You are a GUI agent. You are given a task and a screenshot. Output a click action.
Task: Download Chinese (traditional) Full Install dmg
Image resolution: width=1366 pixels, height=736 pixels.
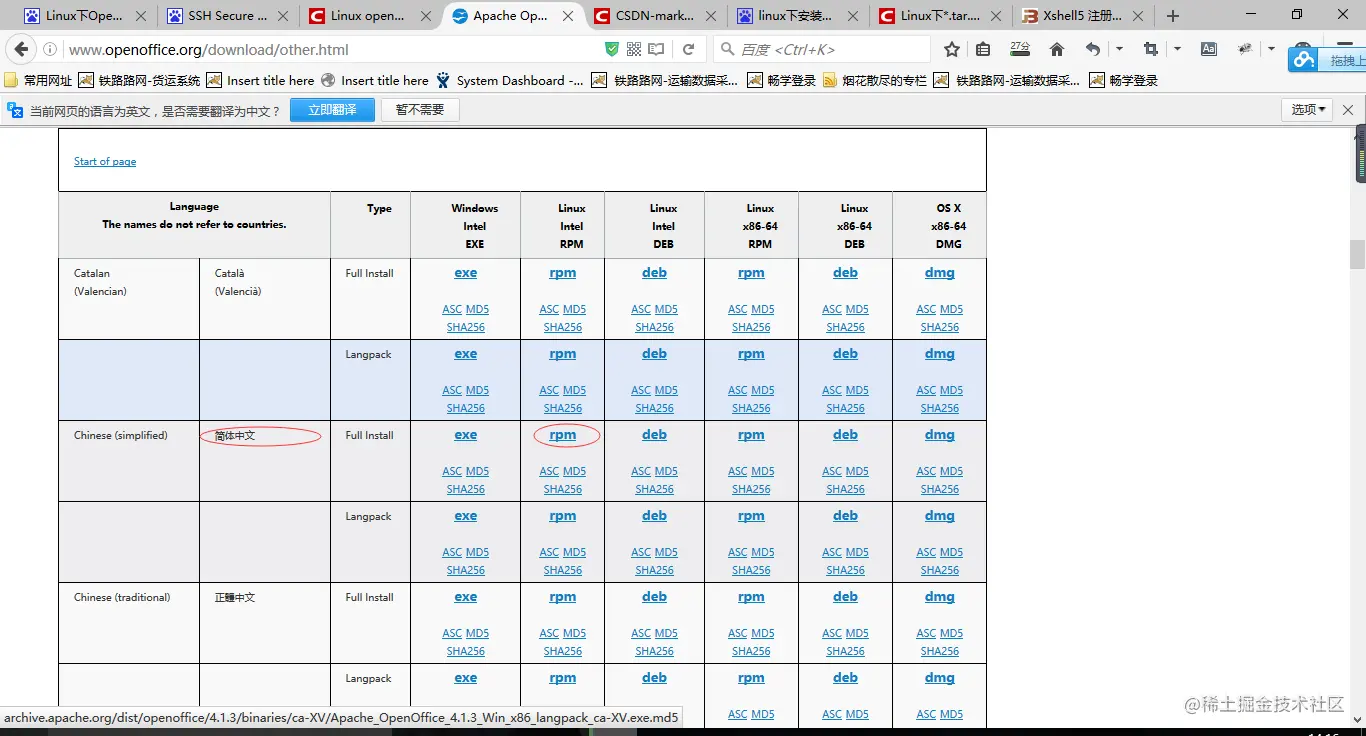tap(940, 597)
